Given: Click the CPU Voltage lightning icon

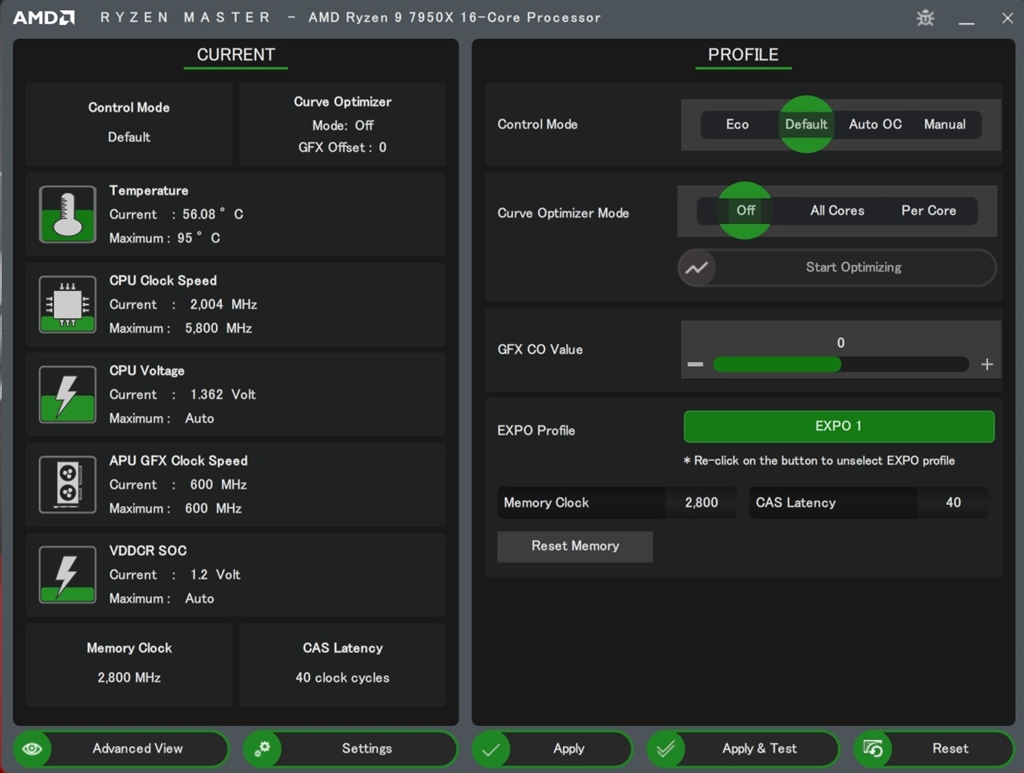Looking at the screenshot, I should pos(67,394).
